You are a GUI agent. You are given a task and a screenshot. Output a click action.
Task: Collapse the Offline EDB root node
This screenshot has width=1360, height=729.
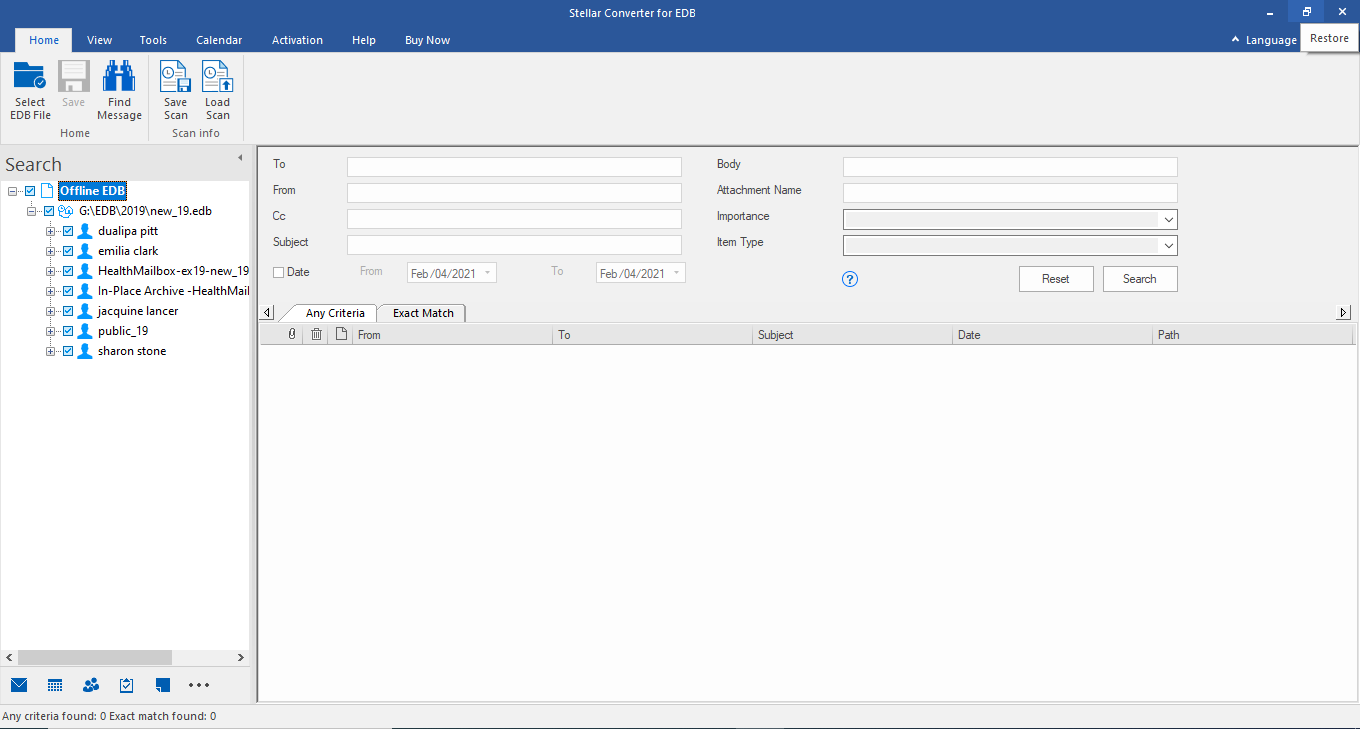(x=12, y=191)
